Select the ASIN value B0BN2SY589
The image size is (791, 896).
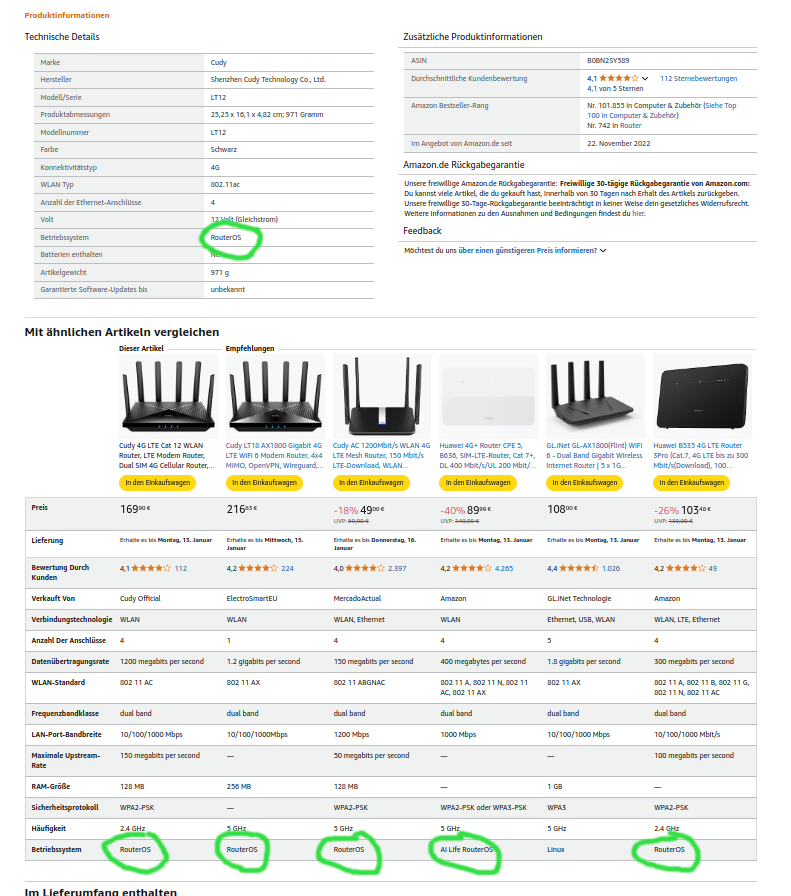608,61
